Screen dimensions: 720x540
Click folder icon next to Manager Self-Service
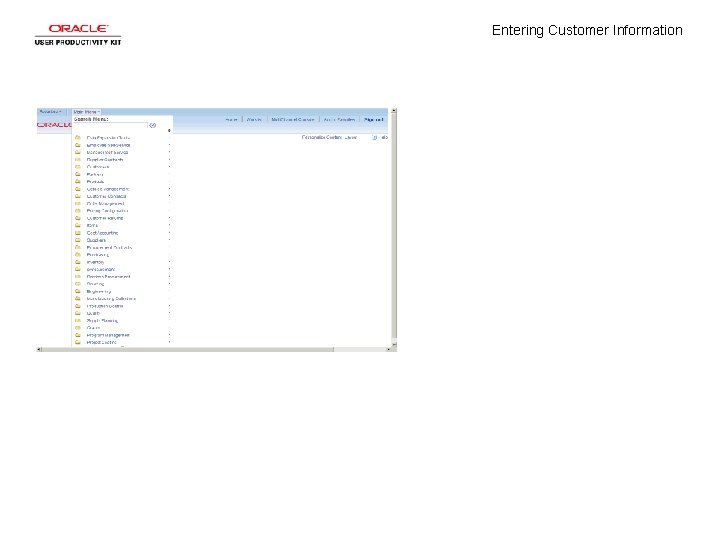point(78,152)
